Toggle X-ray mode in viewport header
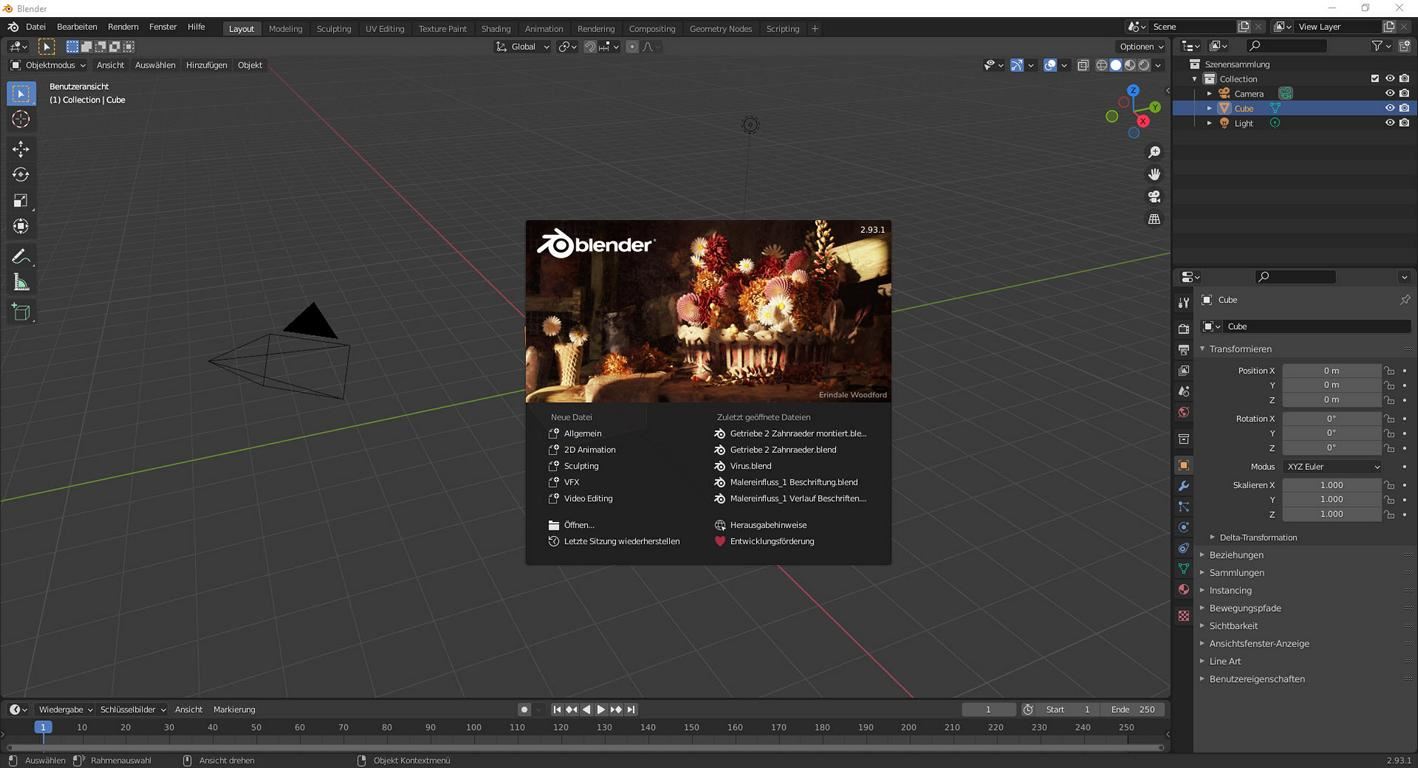Screen dimensions: 1418x768 [1083, 65]
